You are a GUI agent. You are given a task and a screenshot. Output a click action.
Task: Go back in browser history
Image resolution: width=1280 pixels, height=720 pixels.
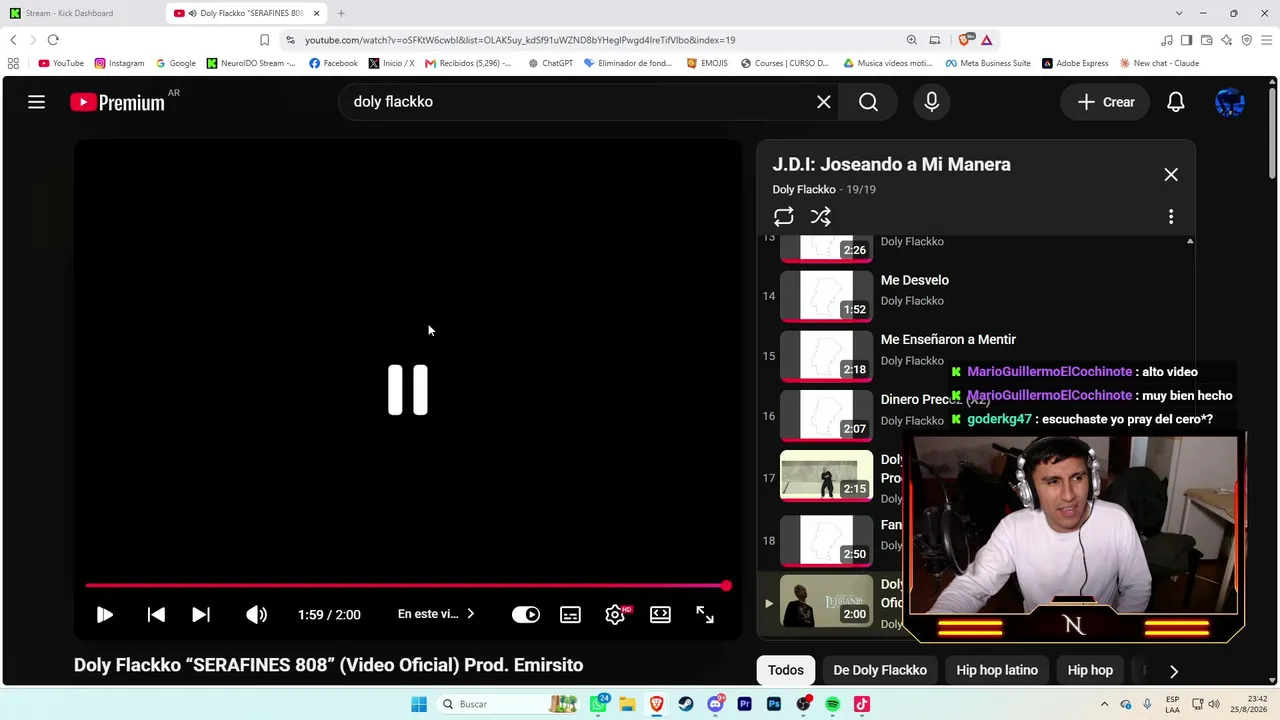(x=13, y=40)
